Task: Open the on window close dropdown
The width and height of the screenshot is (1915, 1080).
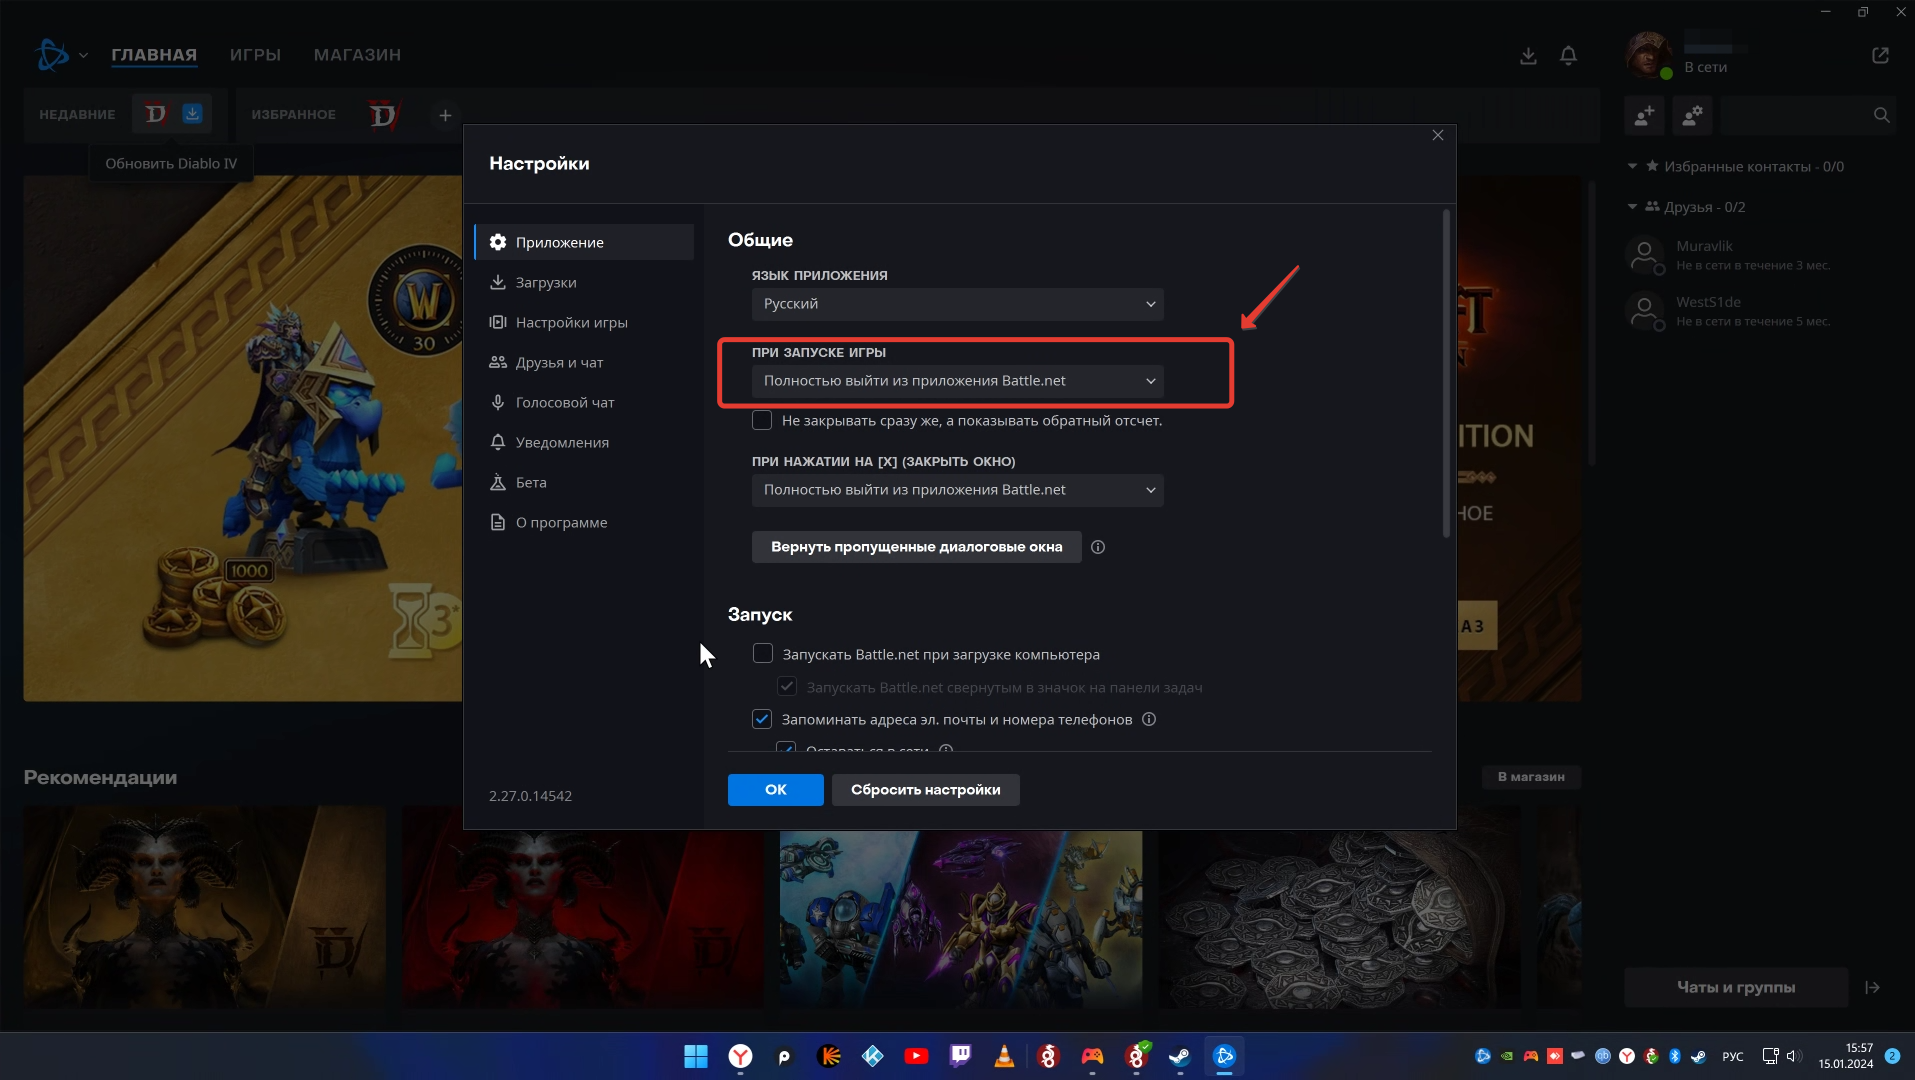Action: 957,490
